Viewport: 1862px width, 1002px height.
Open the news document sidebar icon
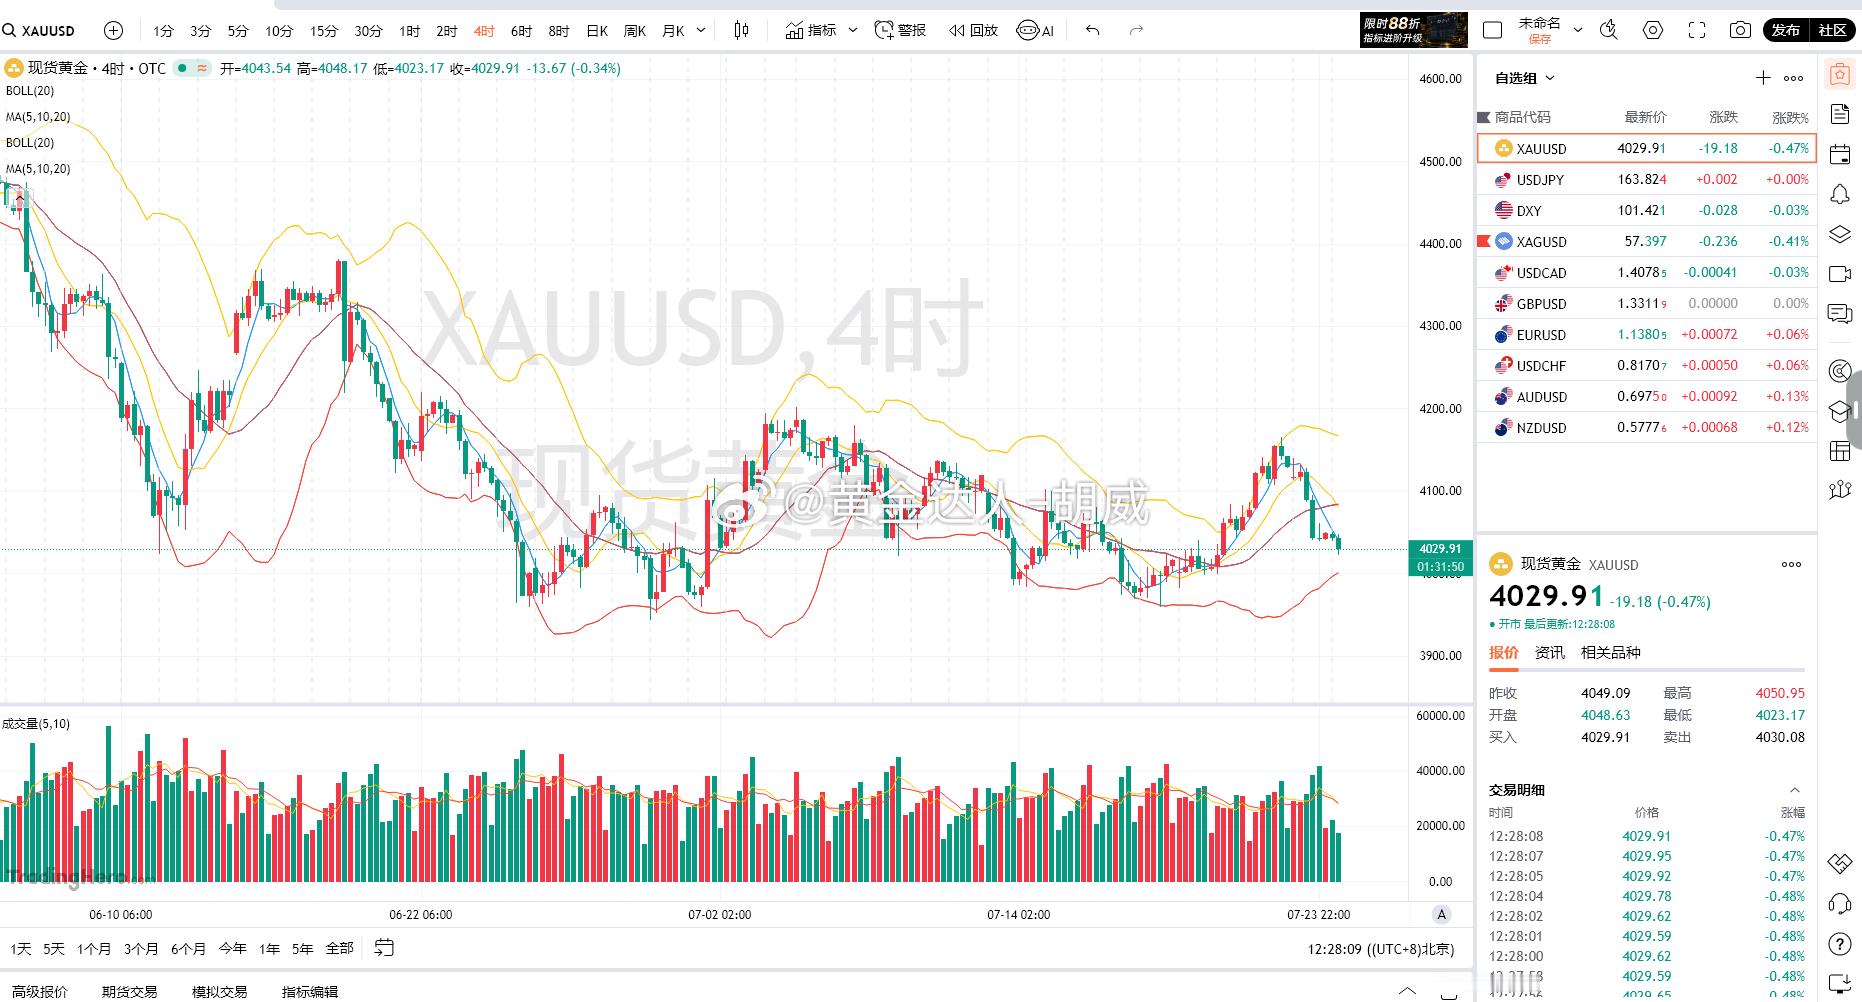[1840, 114]
